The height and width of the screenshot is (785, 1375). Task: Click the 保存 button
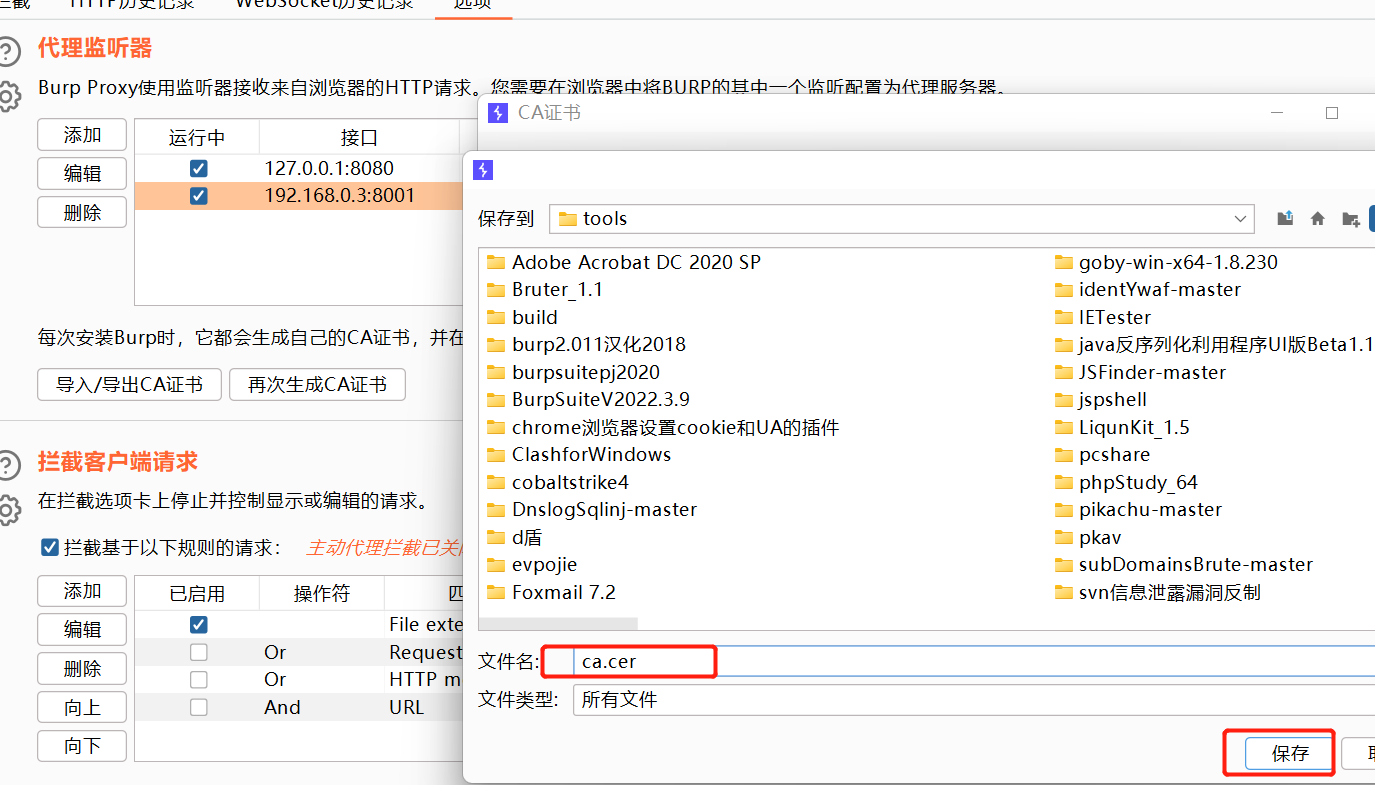[1290, 754]
